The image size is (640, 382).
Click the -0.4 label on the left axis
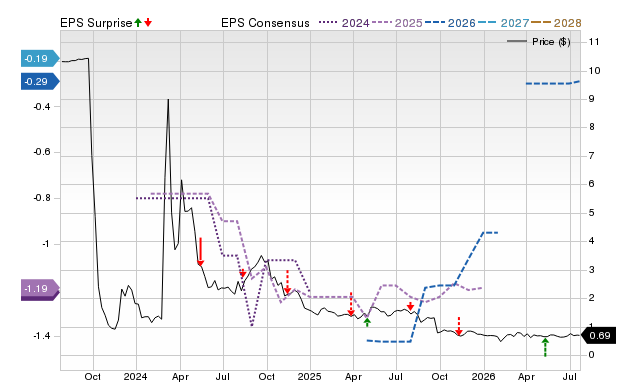click(x=42, y=107)
